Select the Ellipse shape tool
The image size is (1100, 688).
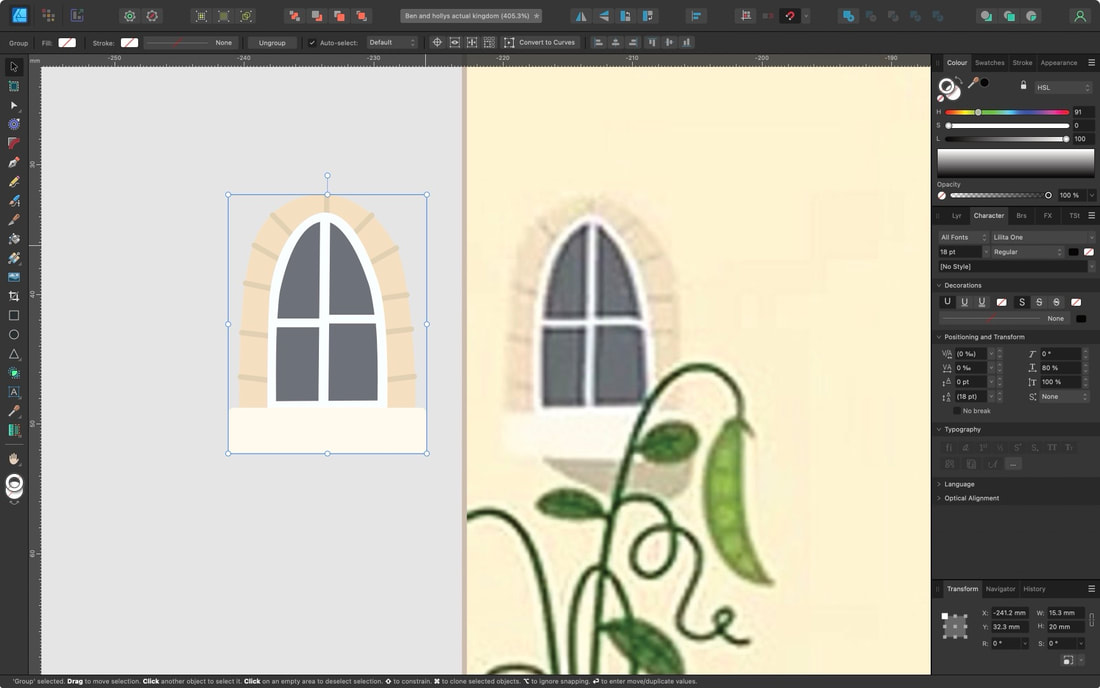tap(13, 335)
